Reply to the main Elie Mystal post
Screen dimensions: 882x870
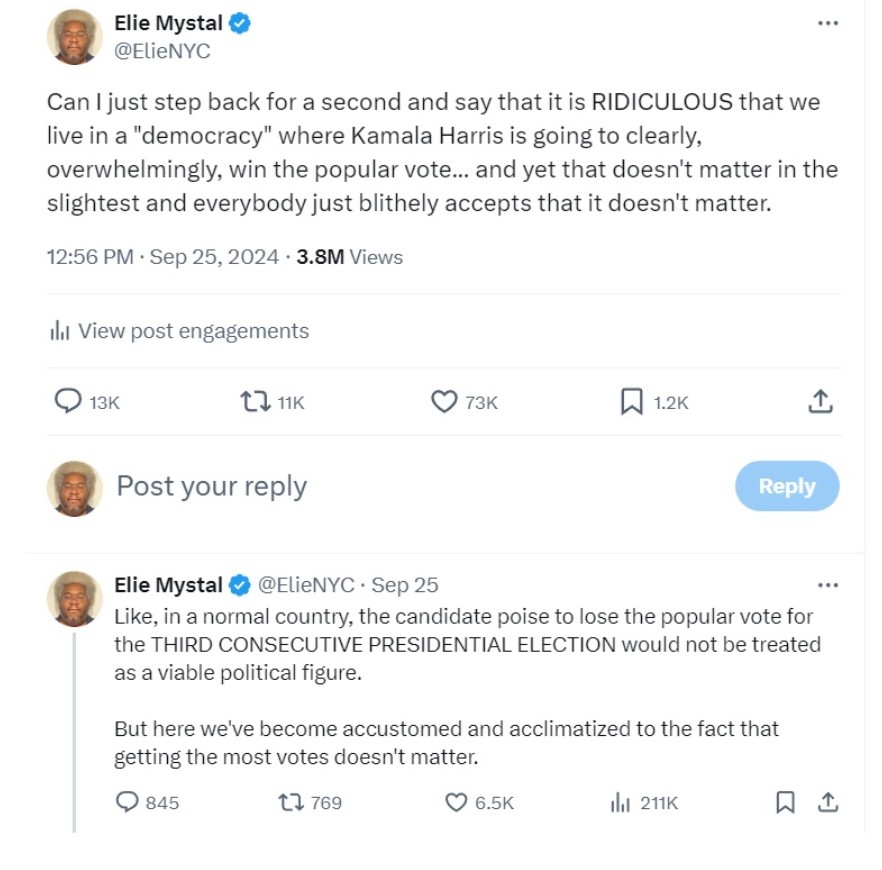coord(68,402)
